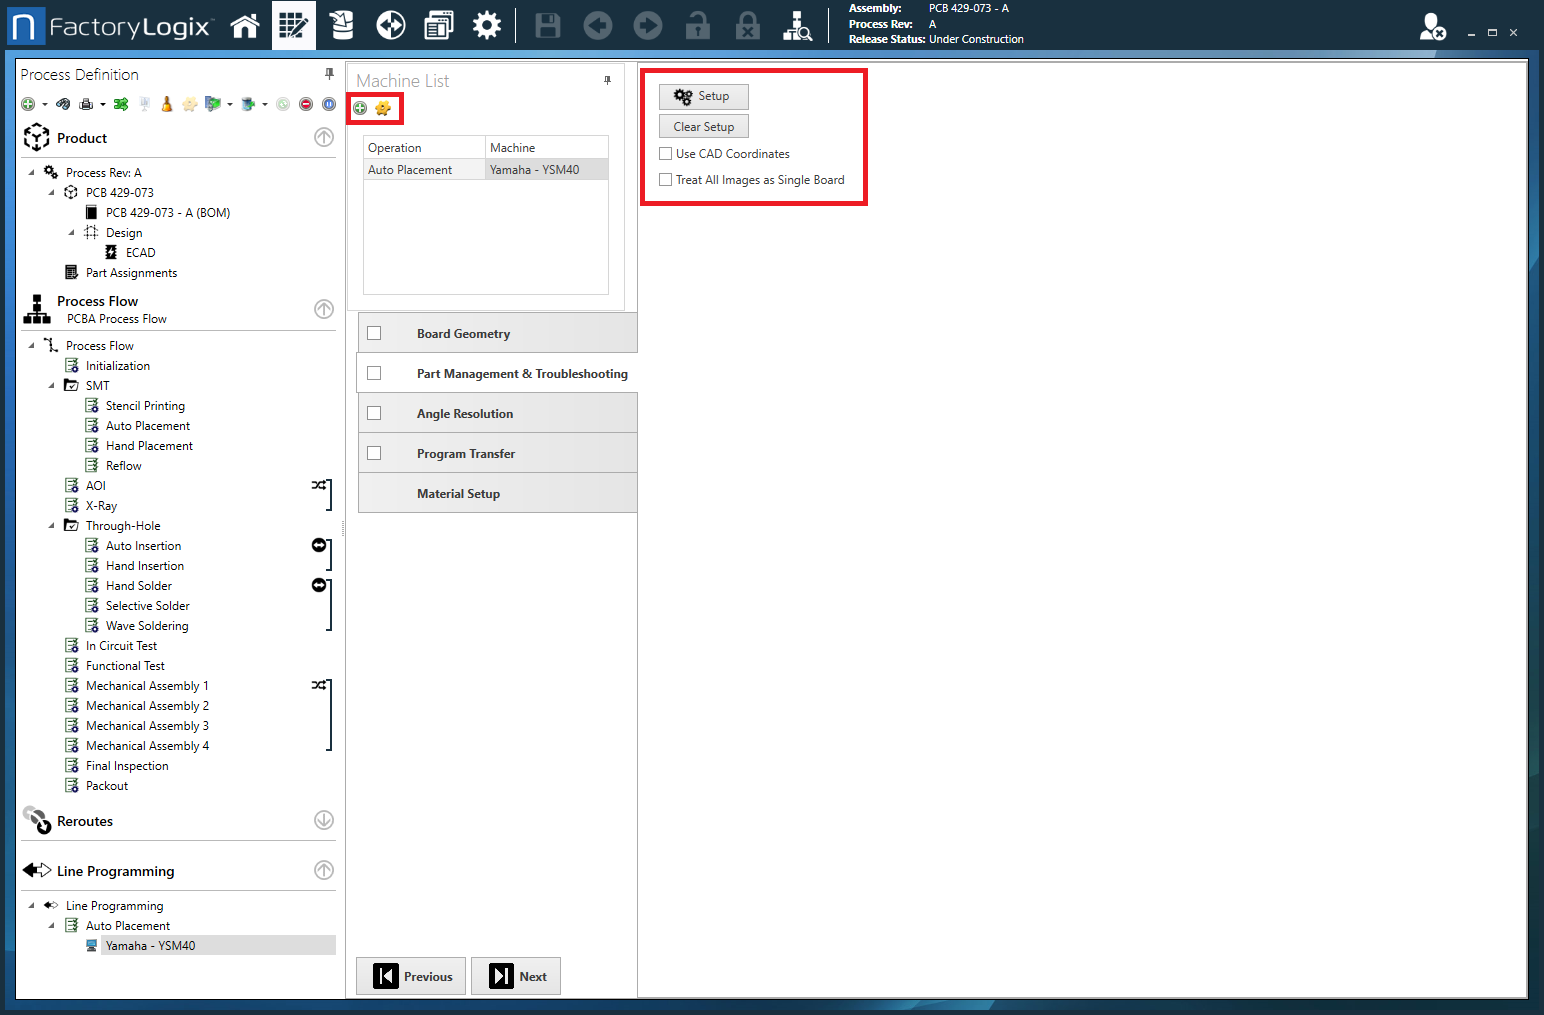Collapse the SMT process group

tap(52, 385)
